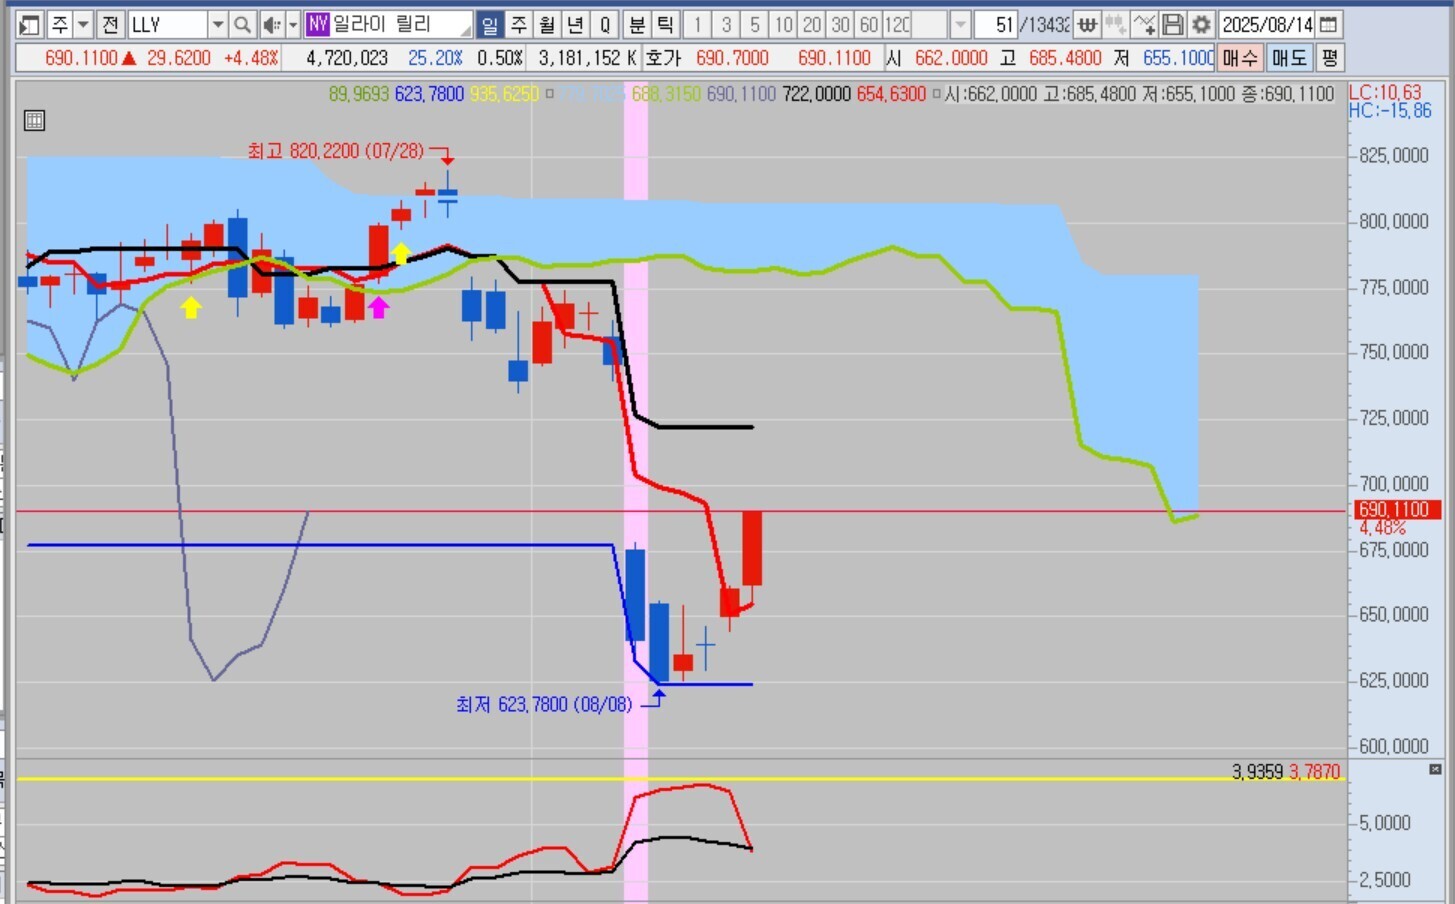Click the red 654.6300 legend value
The width and height of the screenshot is (1455, 904).
pos(891,94)
